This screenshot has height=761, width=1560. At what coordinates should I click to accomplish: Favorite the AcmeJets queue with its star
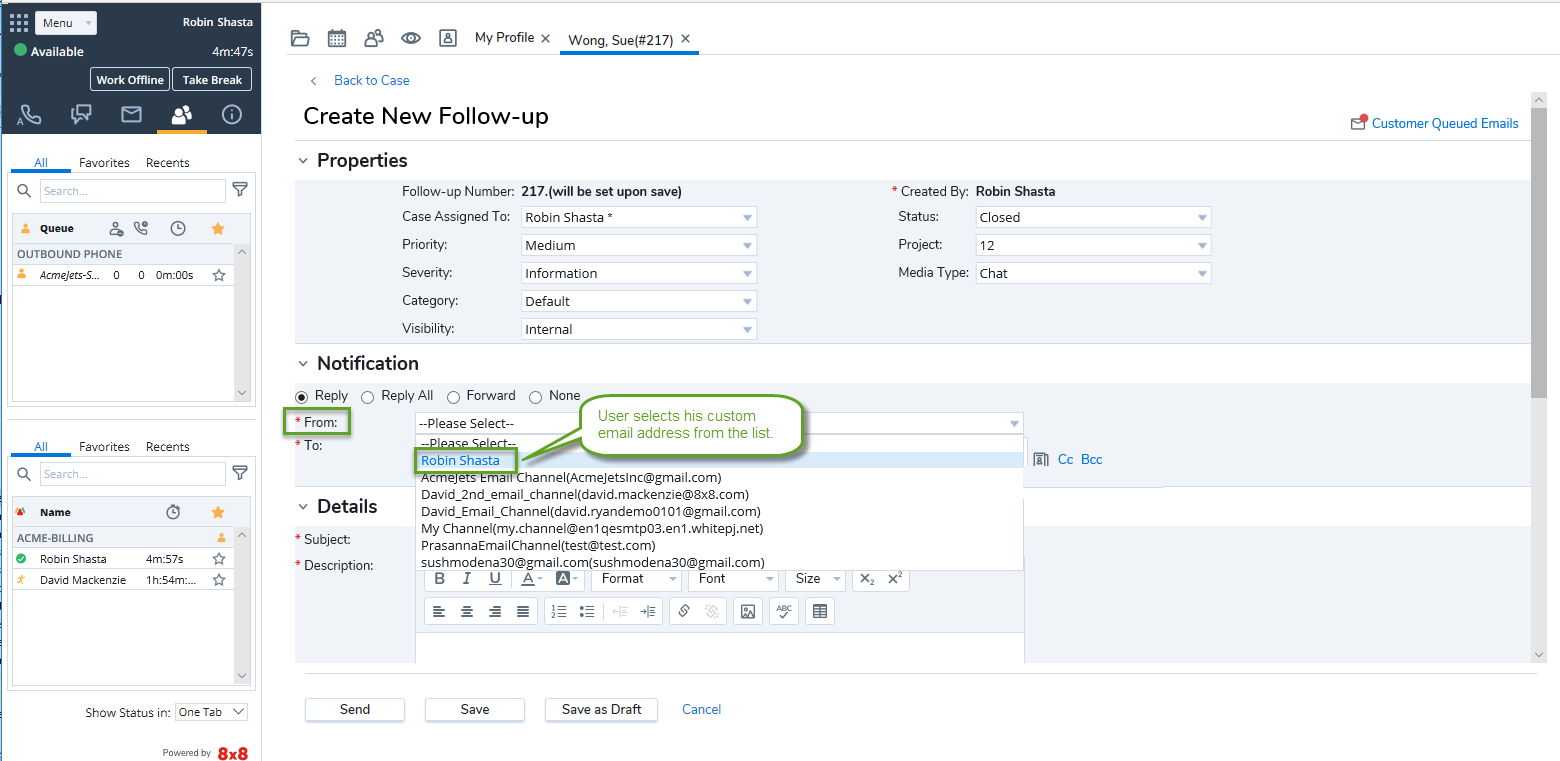tap(219, 275)
